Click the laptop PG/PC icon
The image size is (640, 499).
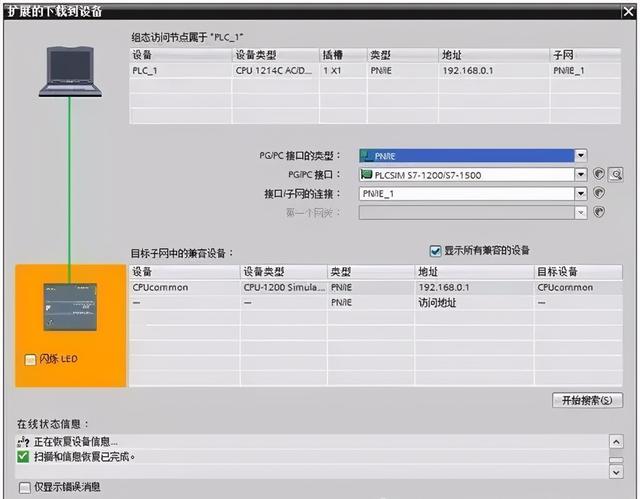tap(70, 71)
